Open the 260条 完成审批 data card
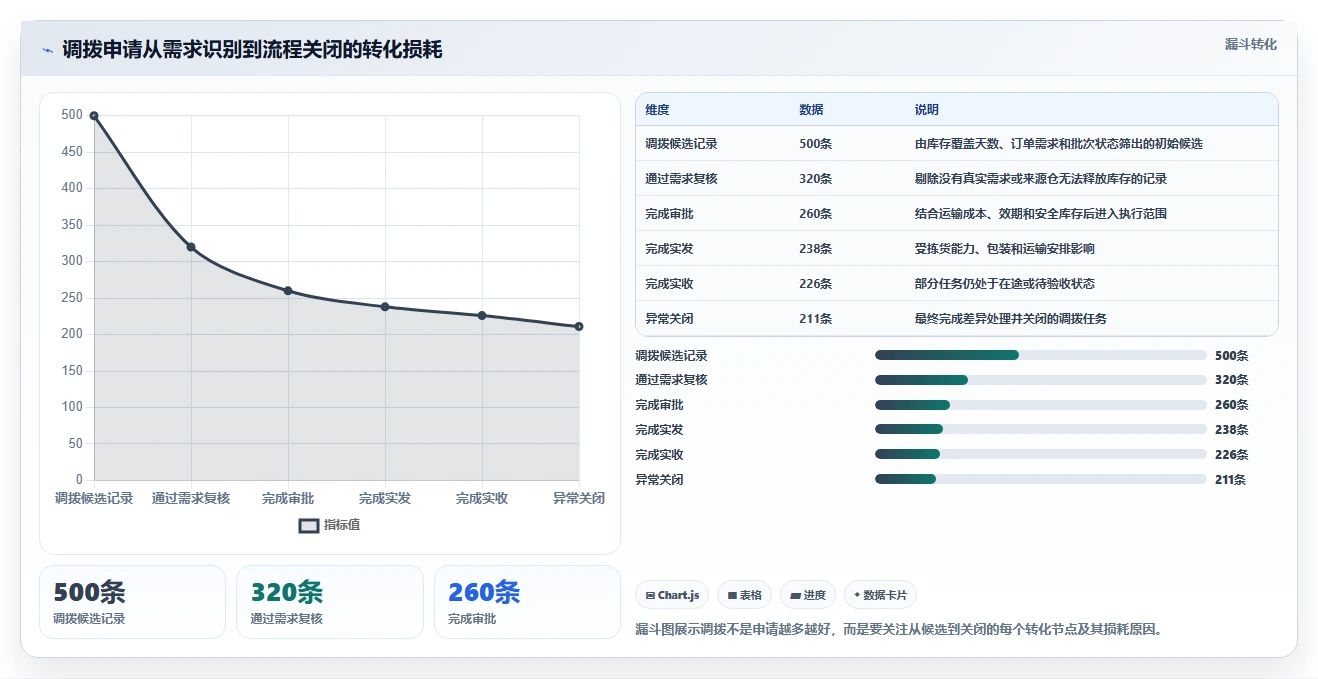 point(527,602)
